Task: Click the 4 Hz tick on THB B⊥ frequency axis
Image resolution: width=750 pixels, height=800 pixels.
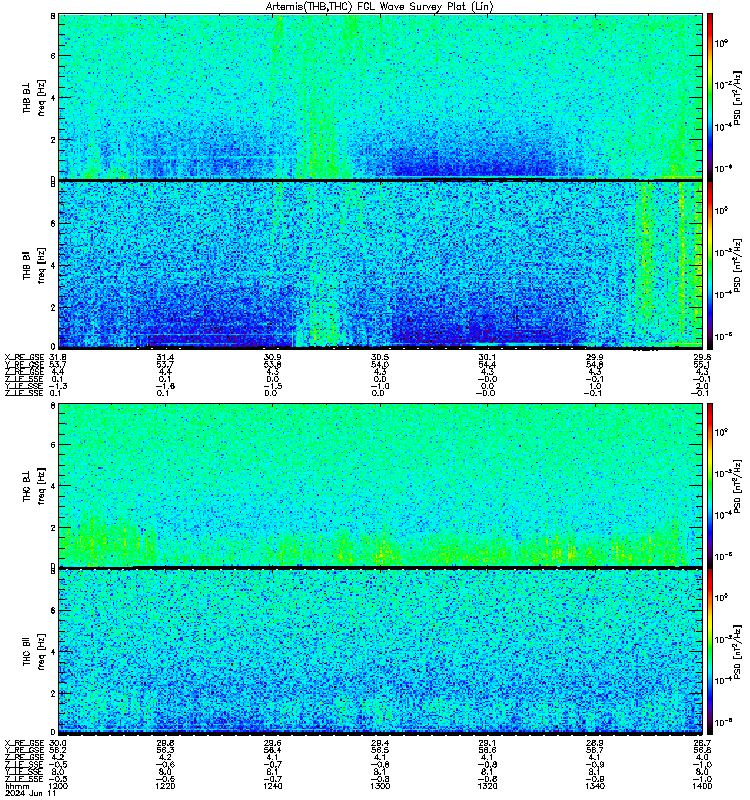Action: [x=53, y=97]
